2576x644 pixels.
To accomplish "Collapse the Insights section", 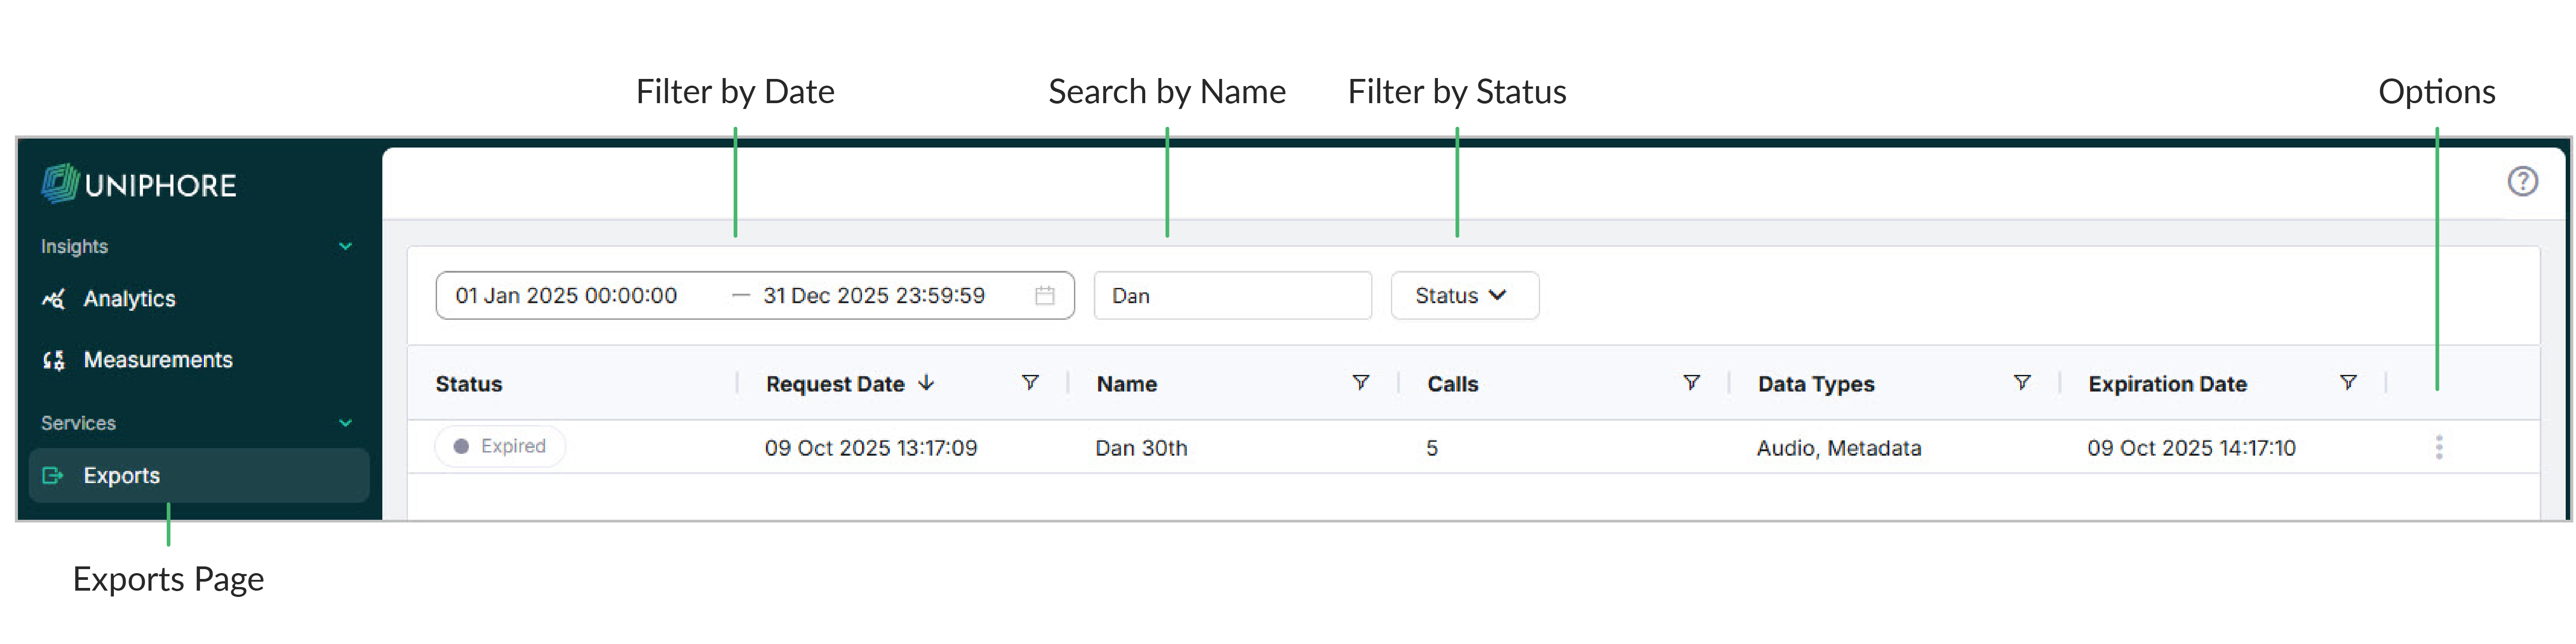I will click(345, 247).
